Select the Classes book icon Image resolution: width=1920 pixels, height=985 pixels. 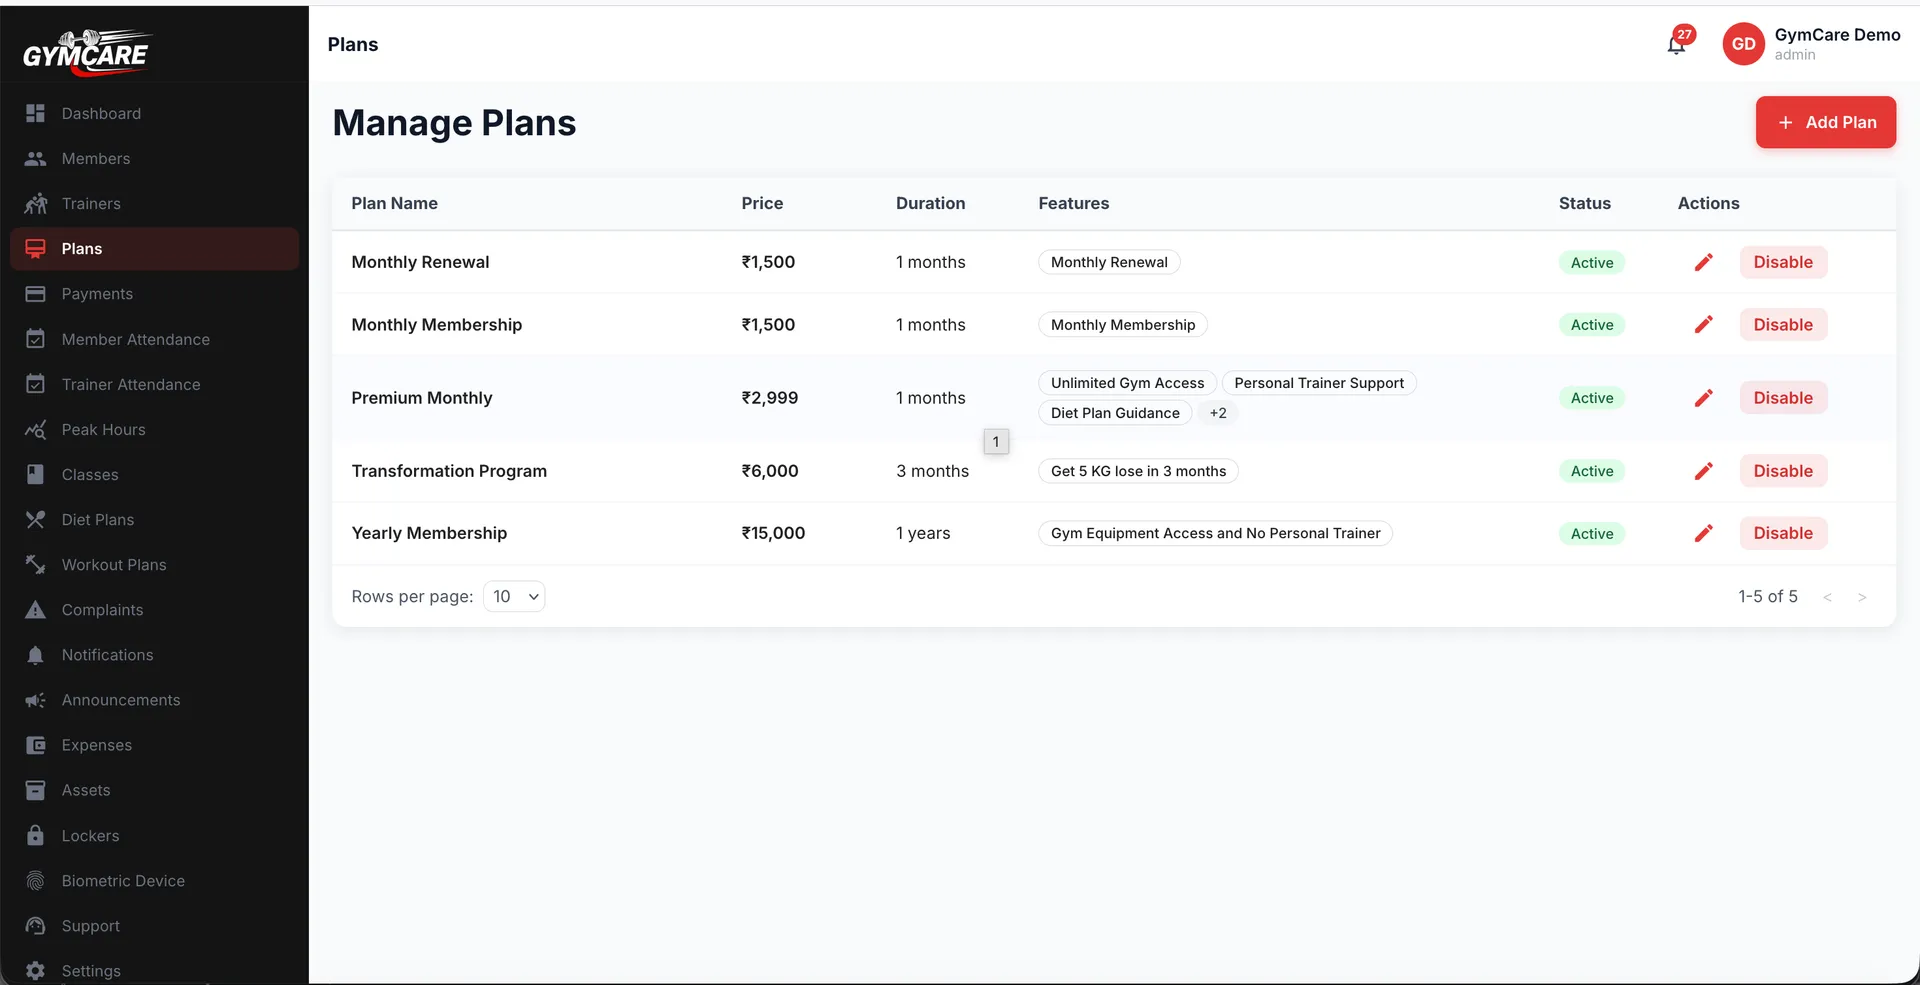click(x=36, y=474)
